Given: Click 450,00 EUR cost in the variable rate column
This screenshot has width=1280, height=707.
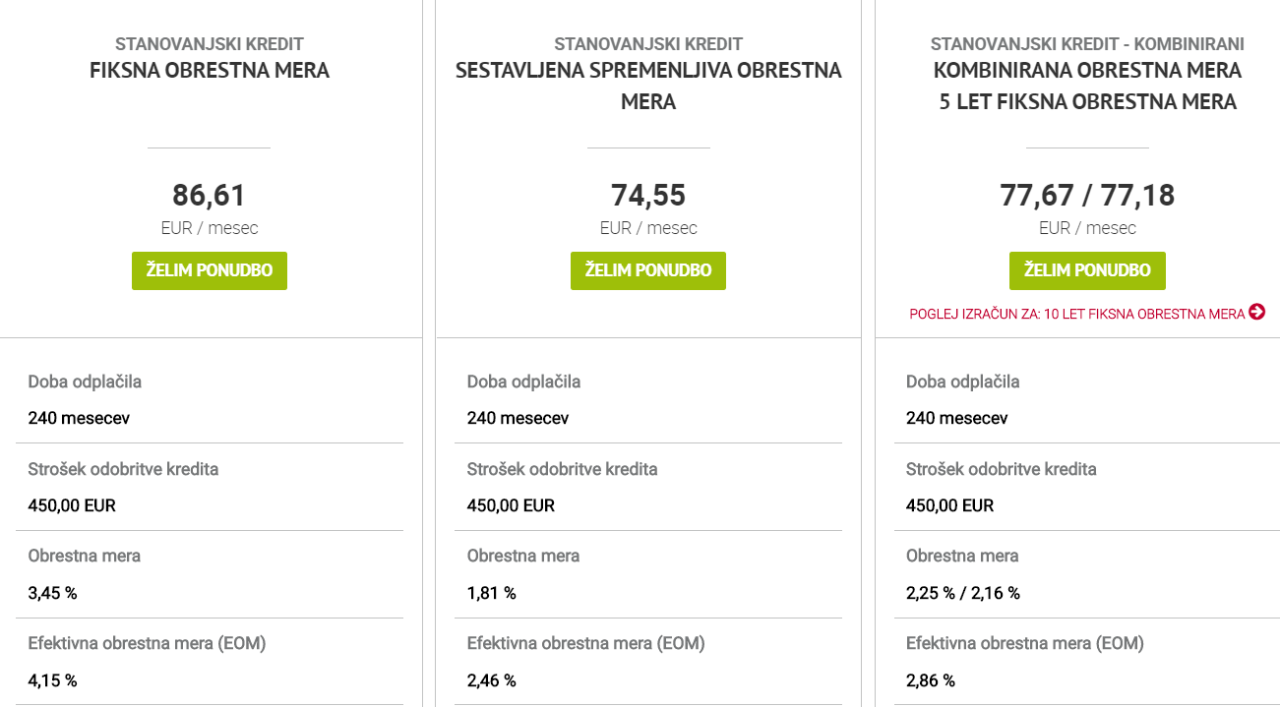Looking at the screenshot, I should [x=511, y=506].
